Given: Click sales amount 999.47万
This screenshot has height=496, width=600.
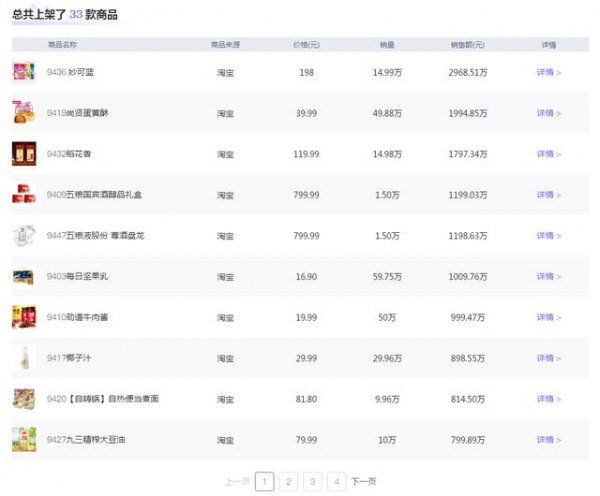Looking at the screenshot, I should (x=468, y=317).
